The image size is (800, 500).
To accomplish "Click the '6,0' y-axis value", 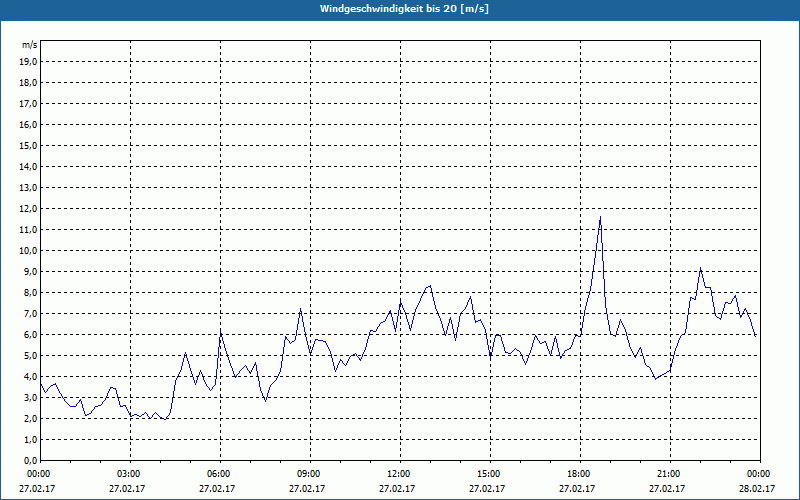I will (30, 334).
